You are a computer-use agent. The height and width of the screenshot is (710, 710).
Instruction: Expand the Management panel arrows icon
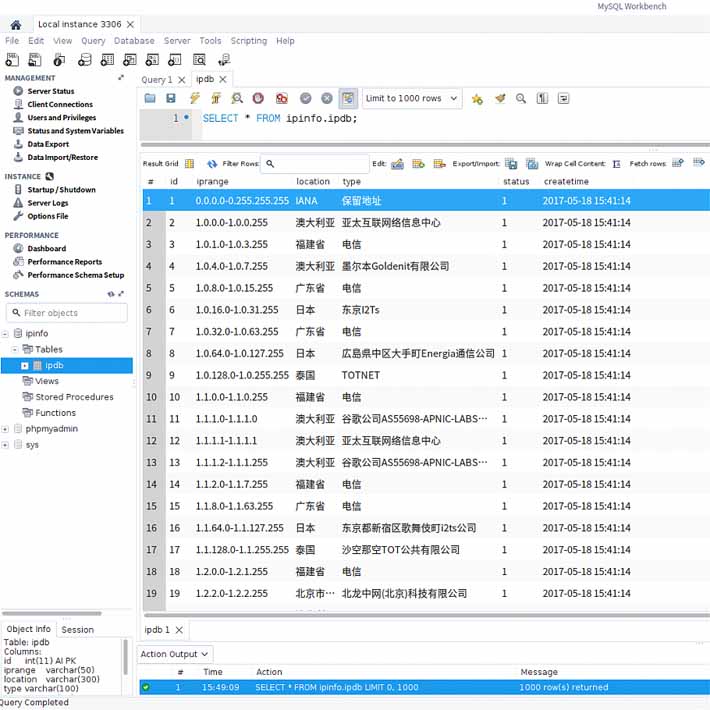coord(121,78)
